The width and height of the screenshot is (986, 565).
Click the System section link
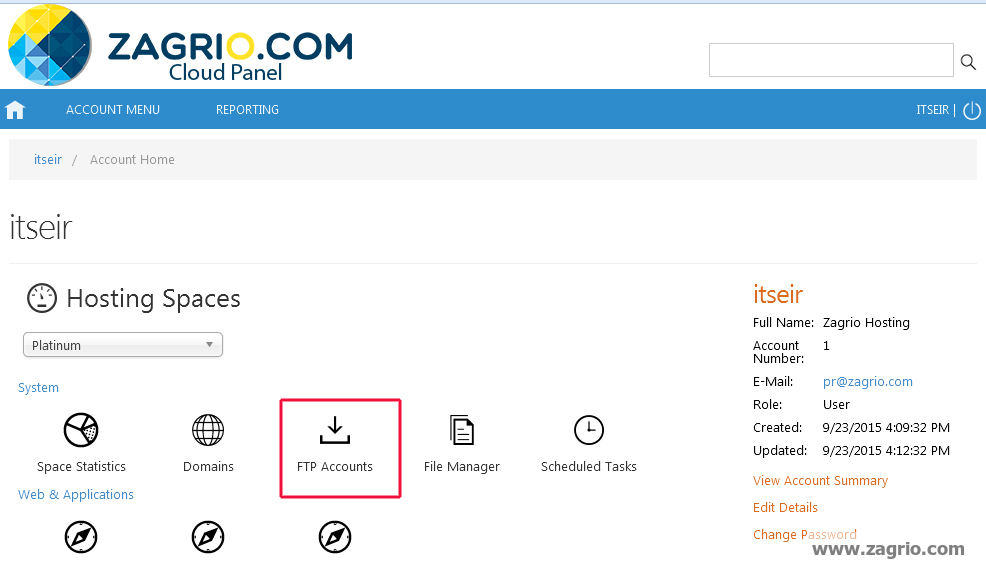click(x=38, y=388)
